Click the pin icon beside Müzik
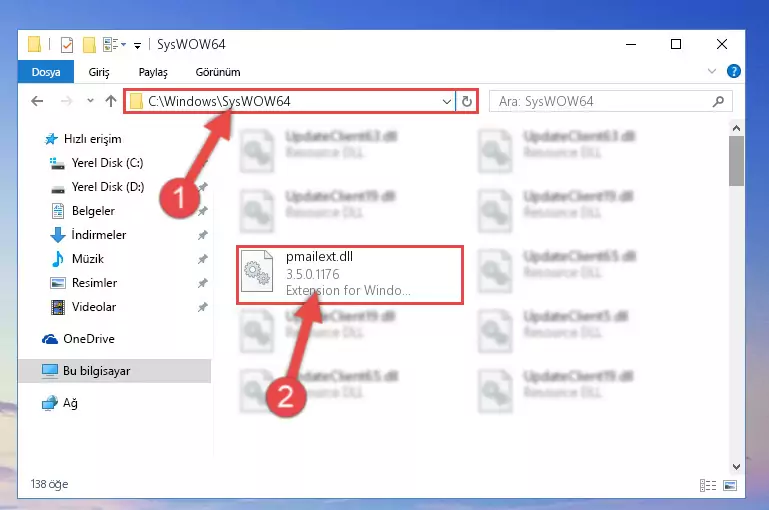 pos(203,259)
